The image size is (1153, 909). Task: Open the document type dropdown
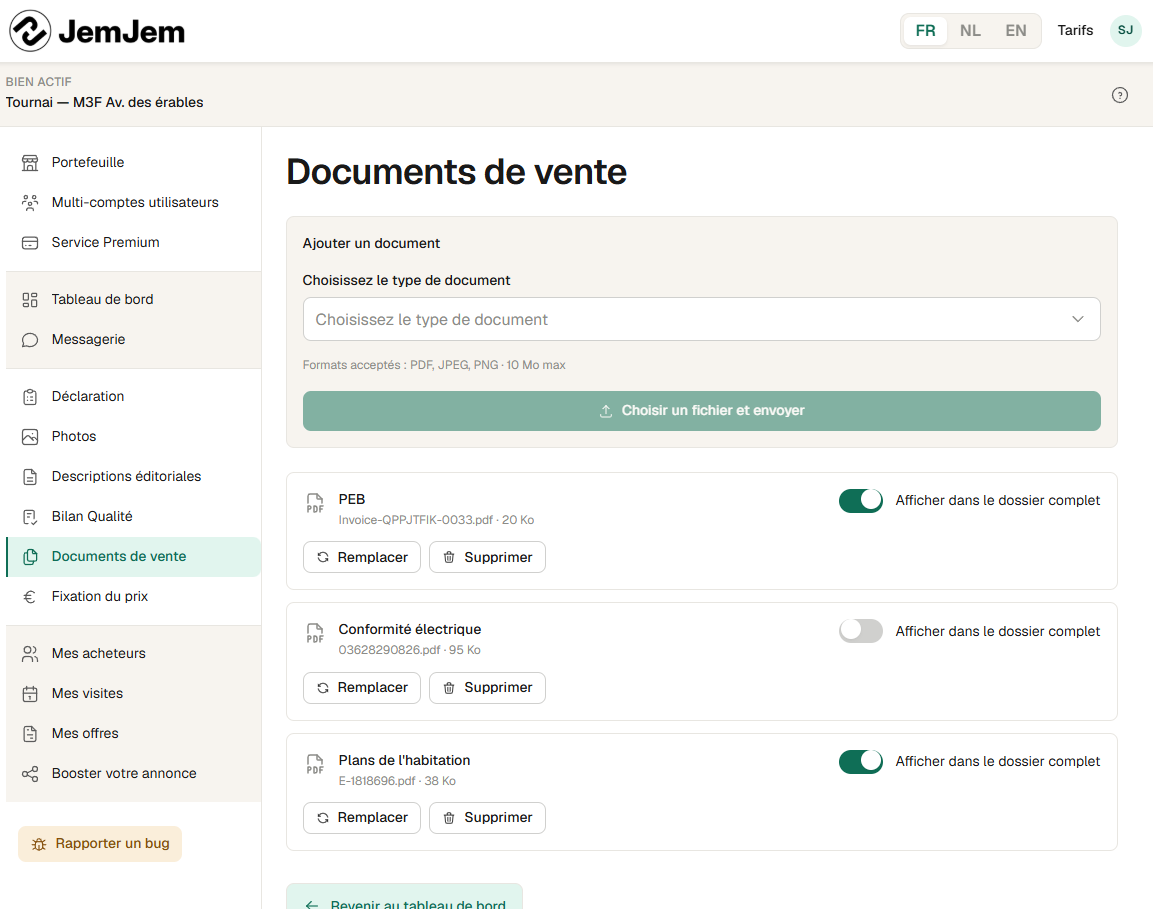(x=702, y=319)
